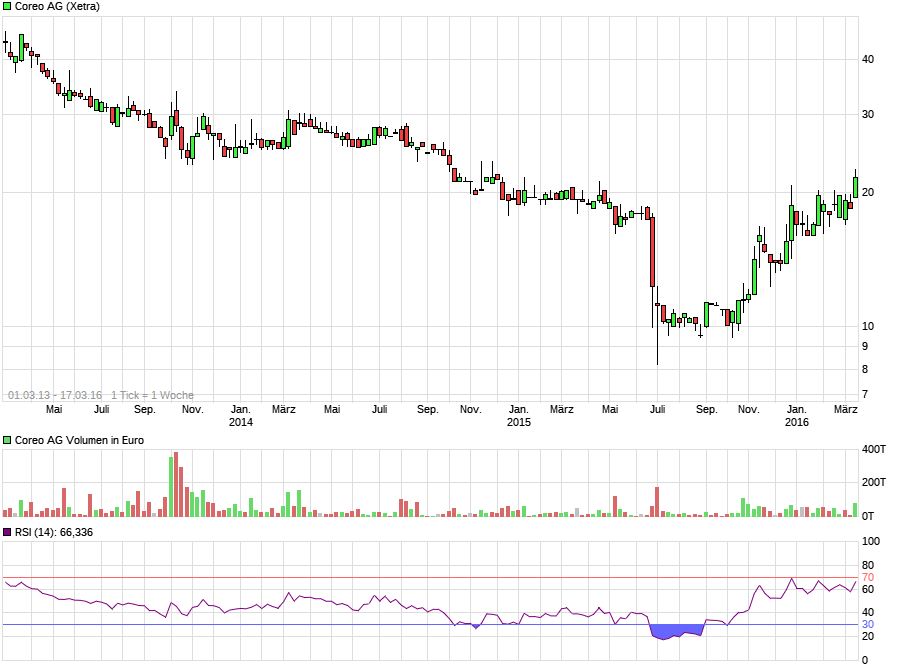900x670 pixels.
Task: Click the blue 30 oversold RSI label
Action: click(867, 625)
